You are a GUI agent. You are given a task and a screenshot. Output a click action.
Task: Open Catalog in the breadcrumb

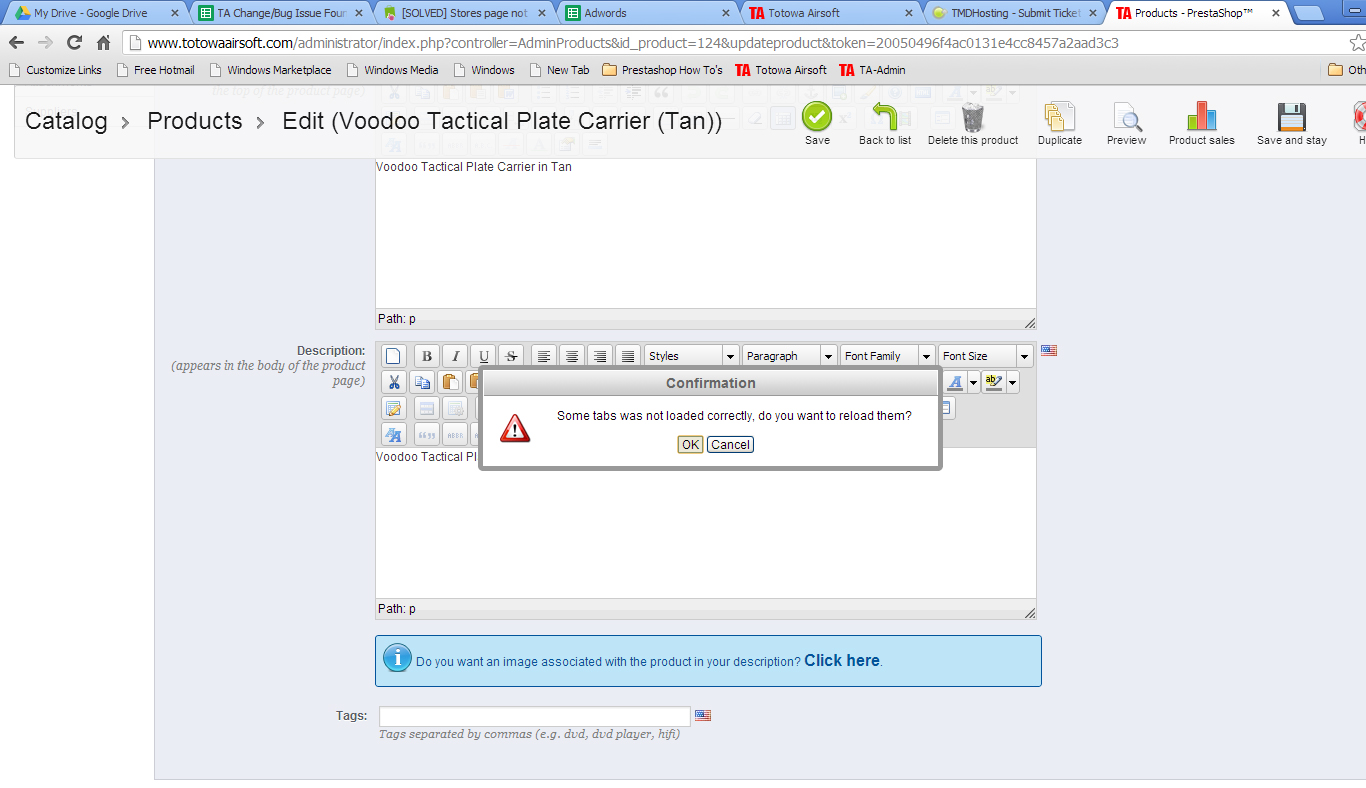pyautogui.click(x=66, y=121)
